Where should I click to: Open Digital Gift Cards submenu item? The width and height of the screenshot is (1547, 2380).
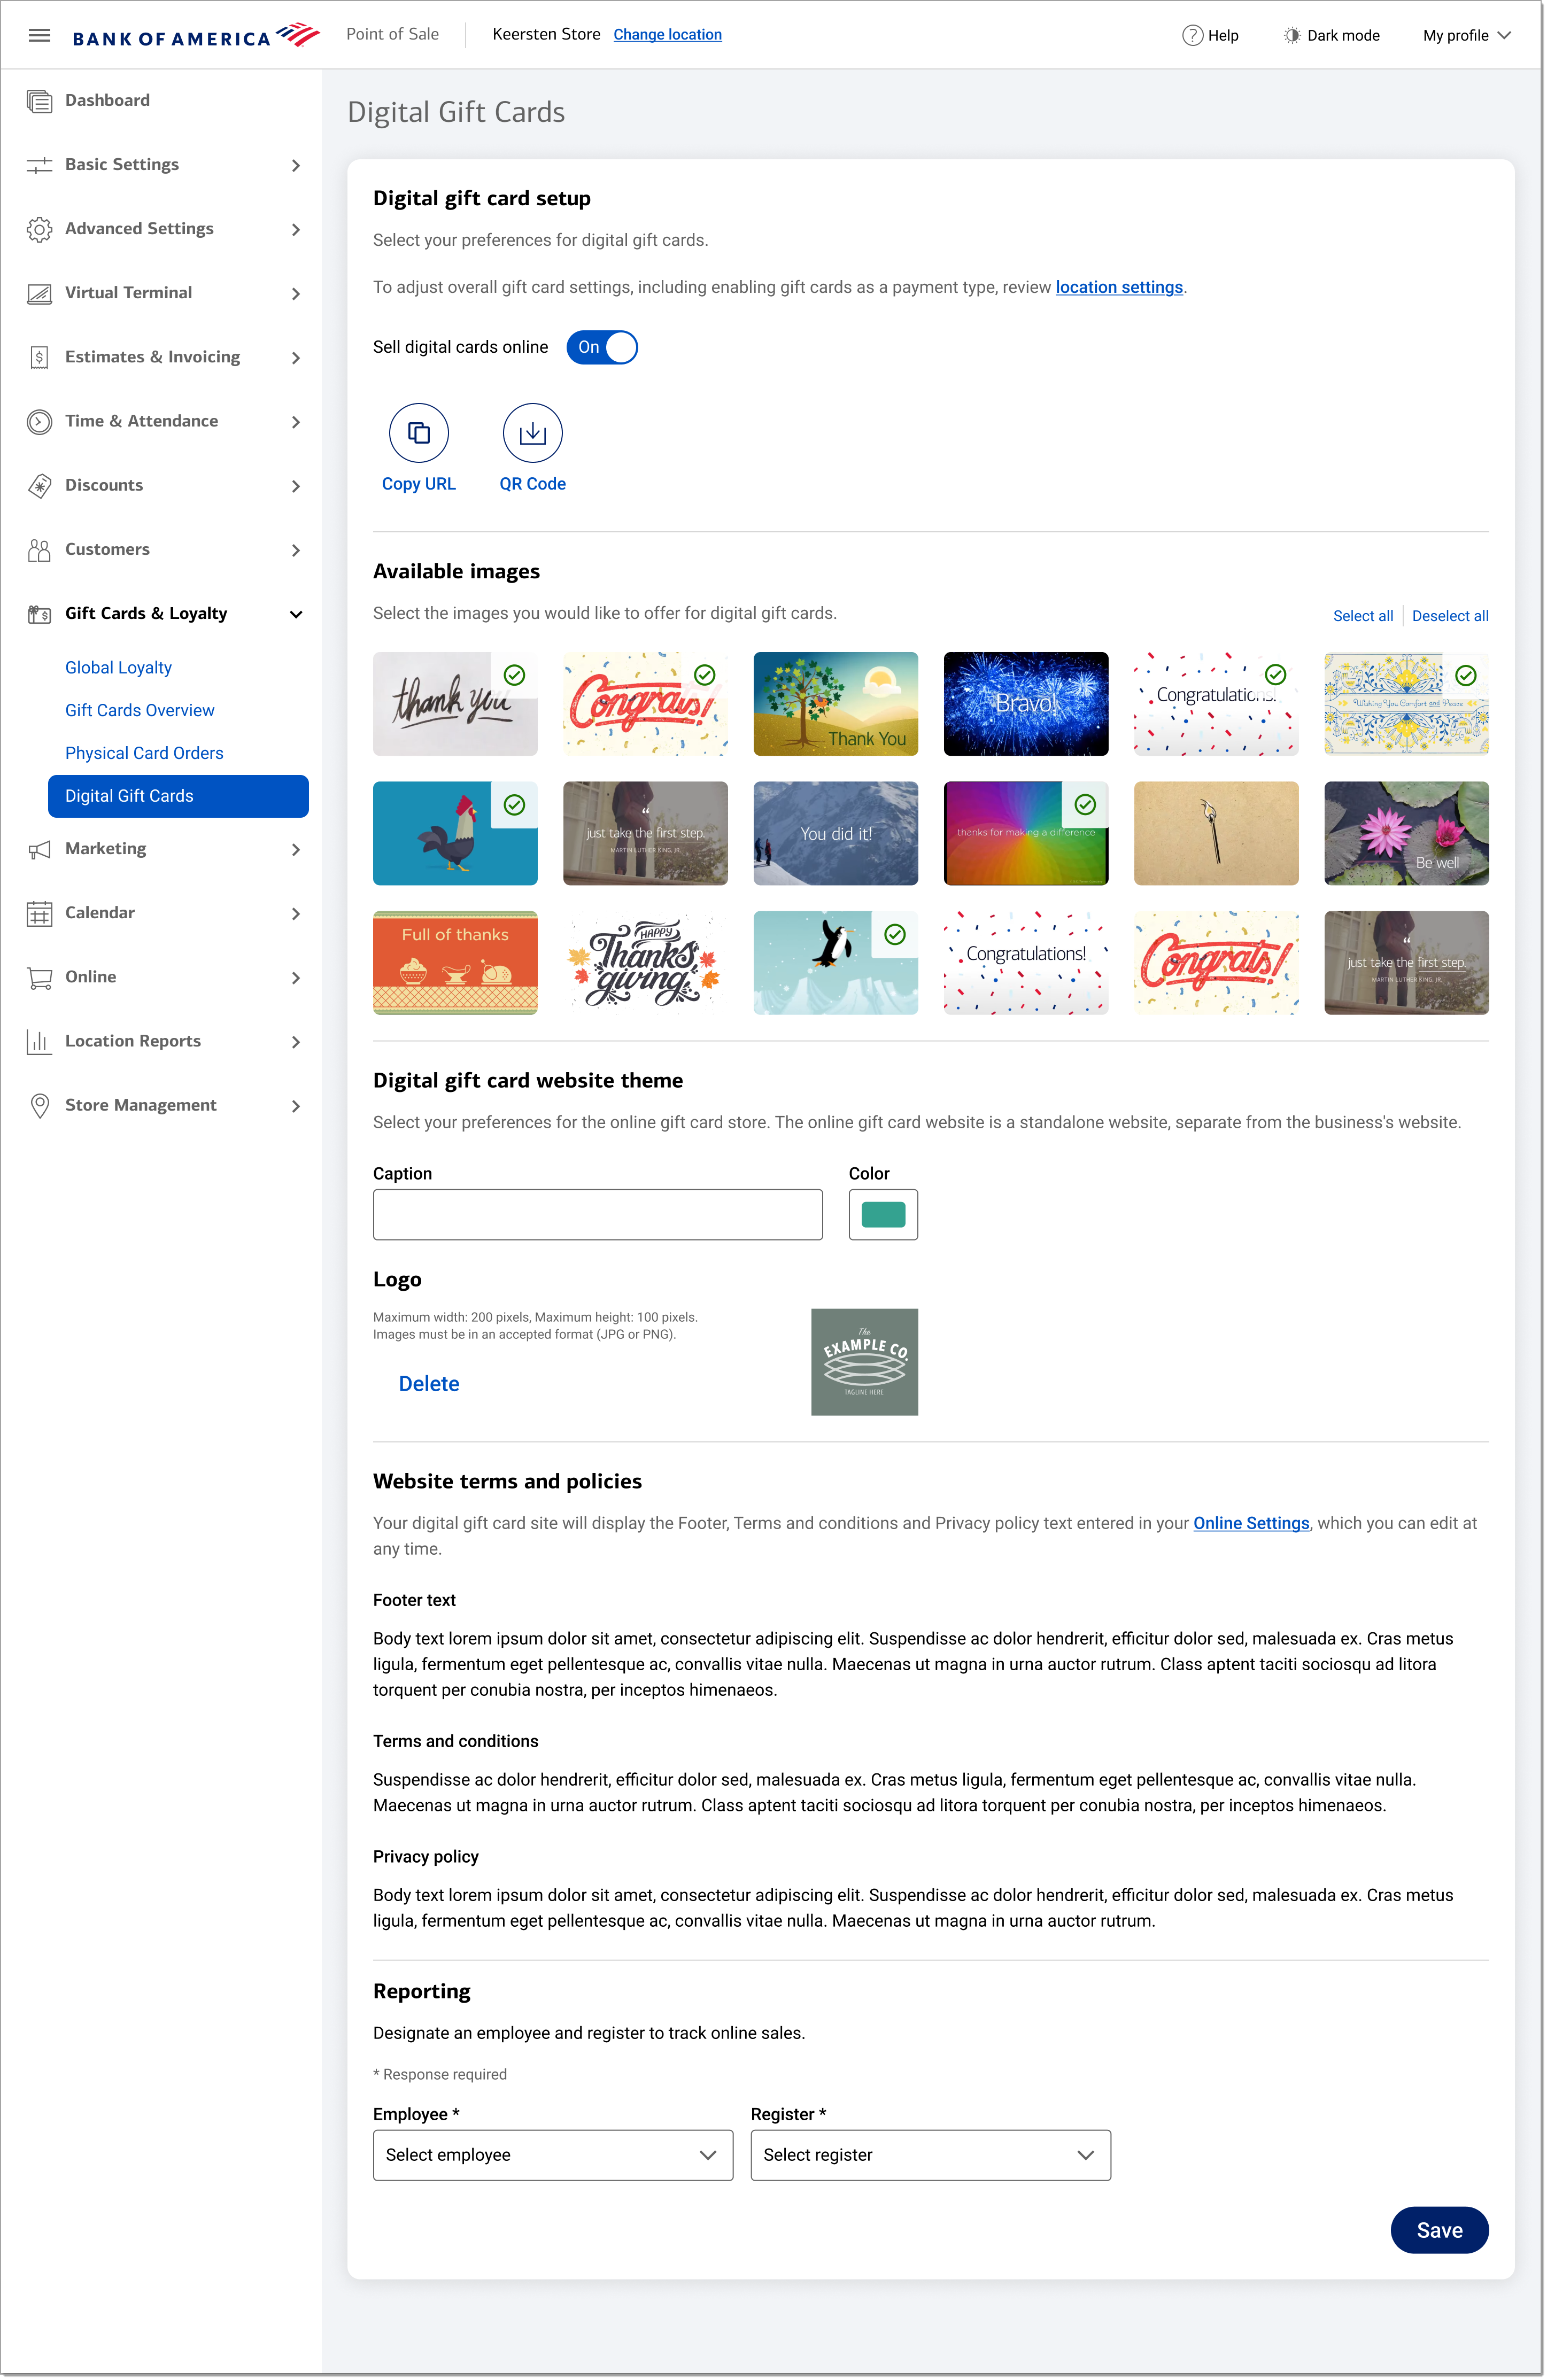pyautogui.click(x=178, y=795)
